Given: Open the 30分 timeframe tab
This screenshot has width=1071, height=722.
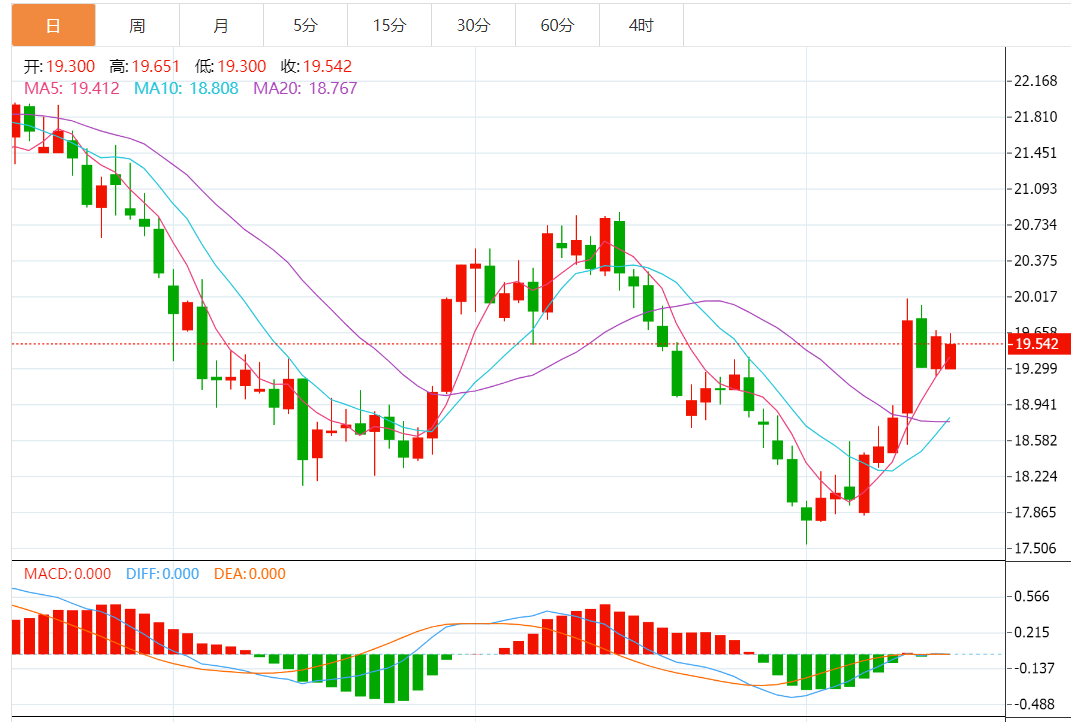Looking at the screenshot, I should point(473,25).
